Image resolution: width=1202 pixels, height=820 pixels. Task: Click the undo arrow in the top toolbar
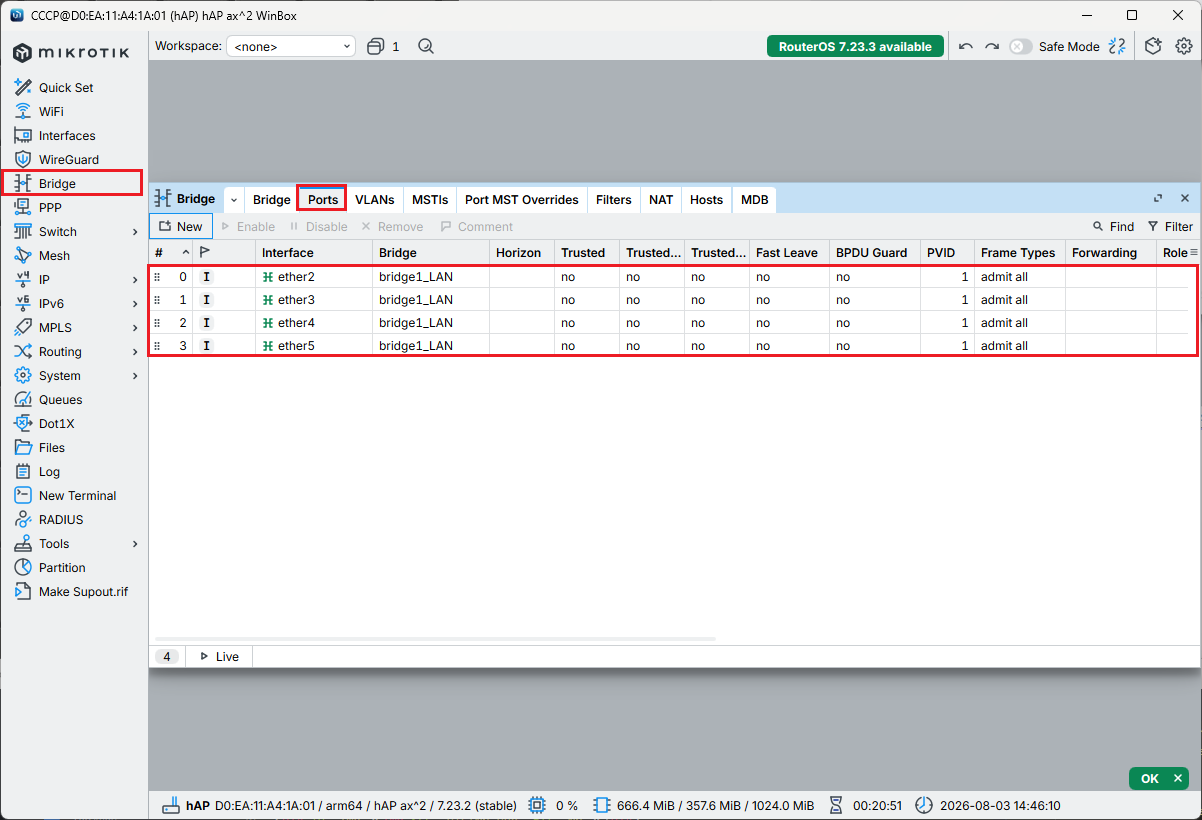tap(965, 47)
